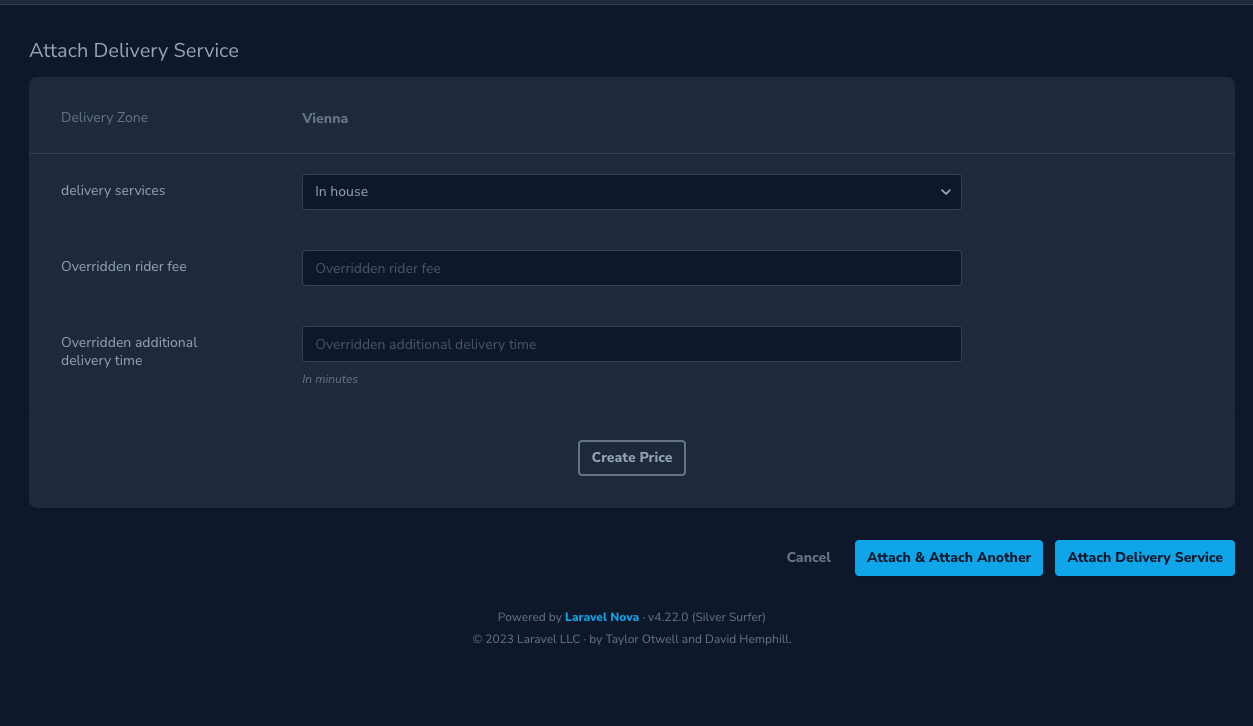Focus the Overridden additional delivery time field
Image resolution: width=1253 pixels, height=726 pixels.
(631, 343)
